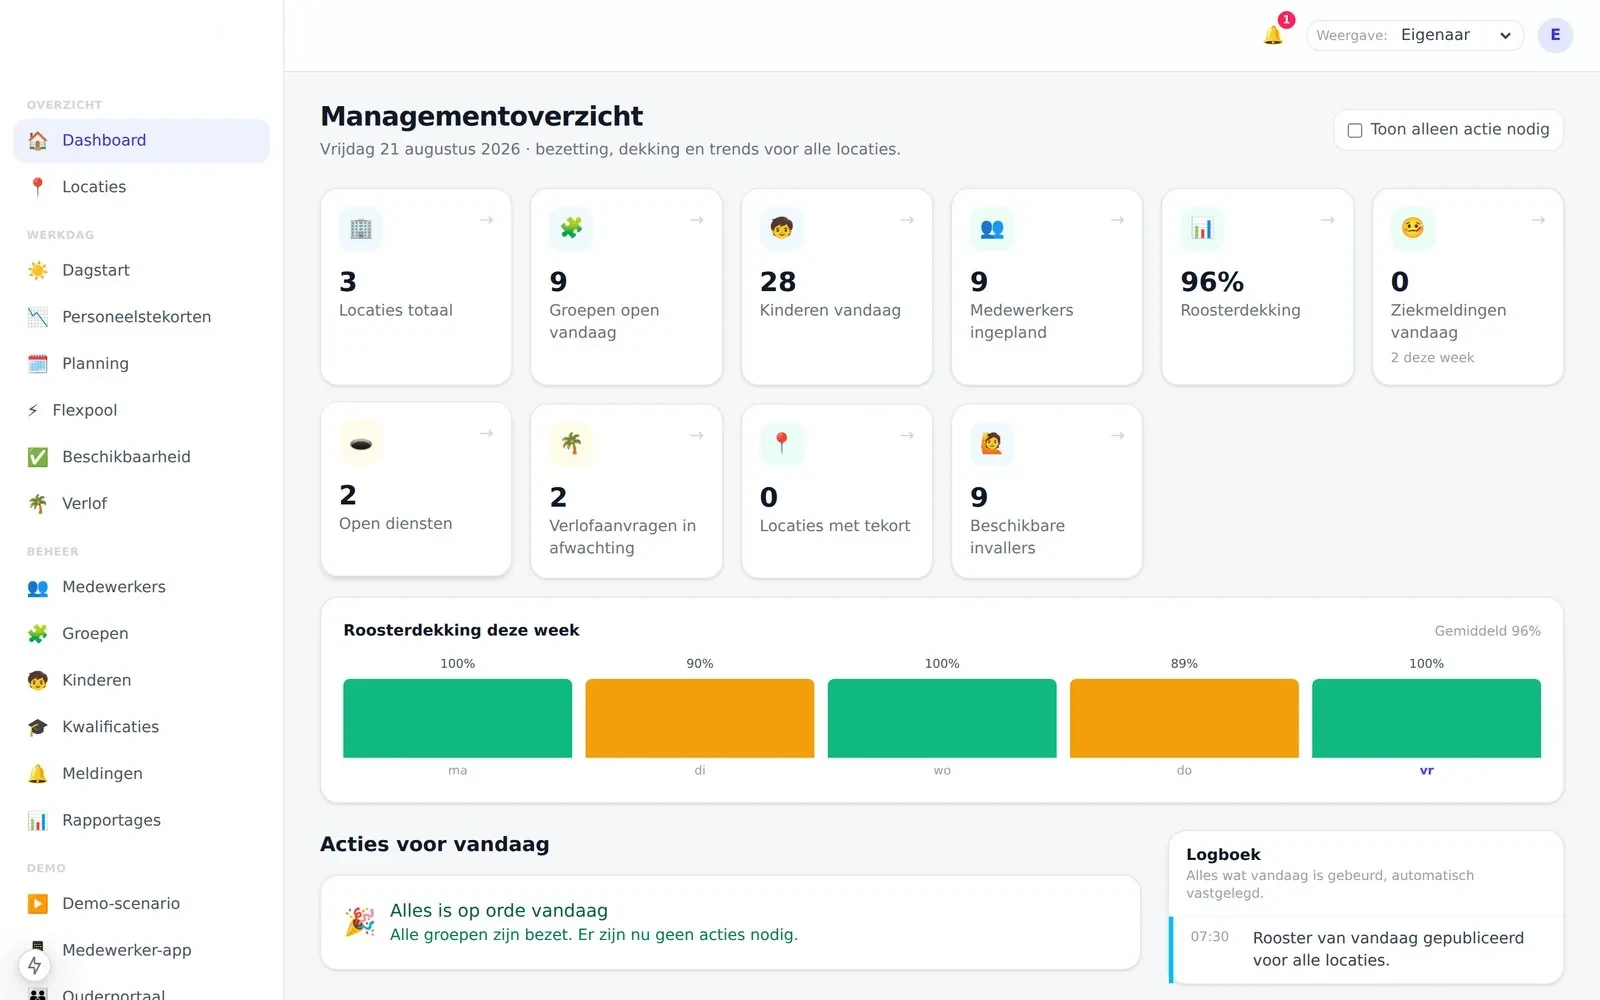Click the green Wednesday (wo) coverage bar
Image resolution: width=1600 pixels, height=1000 pixels.
[942, 718]
